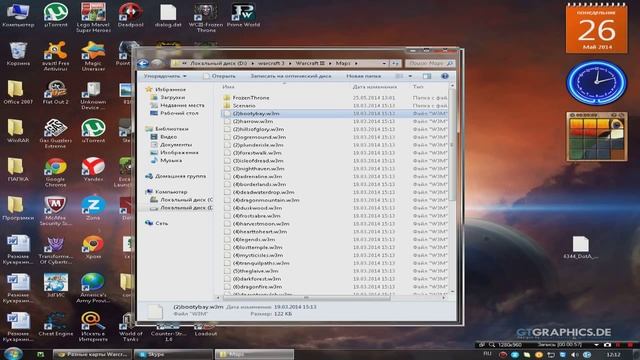The width and height of the screenshot is (640, 360).
Task: Open the Explorer help question-mark icon
Action: click(445, 76)
